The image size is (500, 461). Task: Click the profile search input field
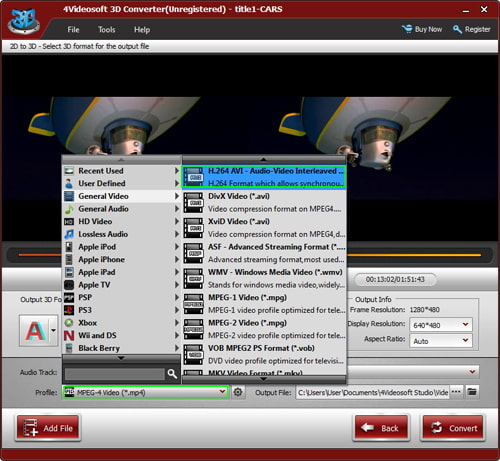tap(114, 374)
